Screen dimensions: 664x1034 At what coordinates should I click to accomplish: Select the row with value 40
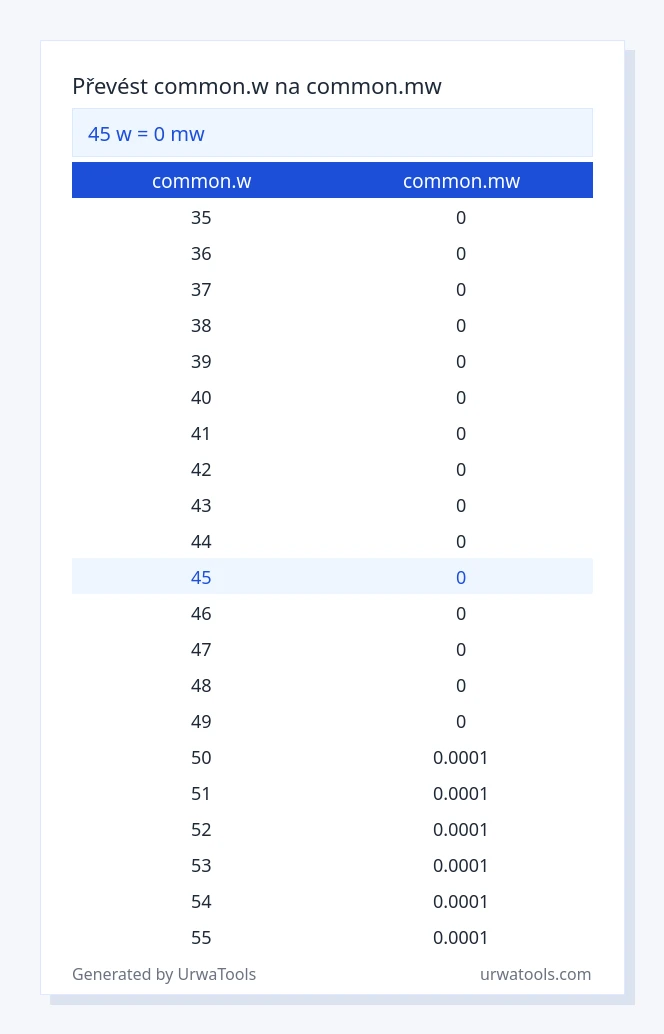pyautogui.click(x=332, y=398)
